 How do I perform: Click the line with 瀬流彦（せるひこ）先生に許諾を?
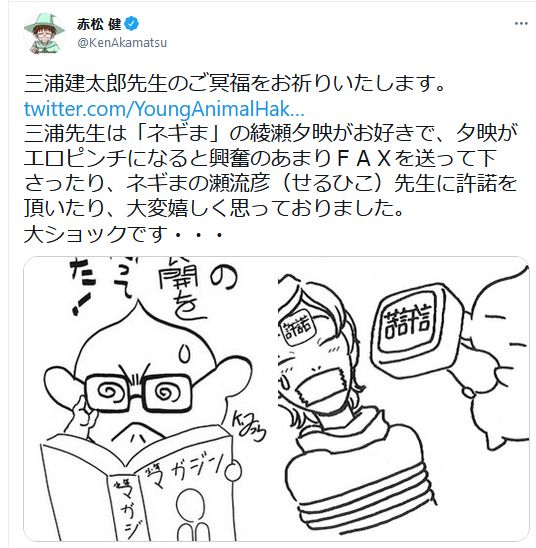[x=271, y=183]
